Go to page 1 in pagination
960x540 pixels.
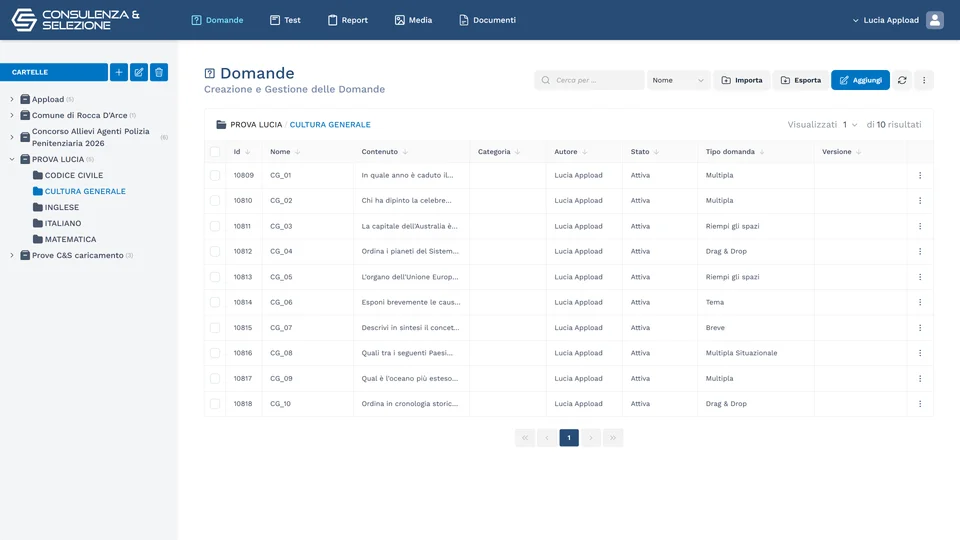569,438
